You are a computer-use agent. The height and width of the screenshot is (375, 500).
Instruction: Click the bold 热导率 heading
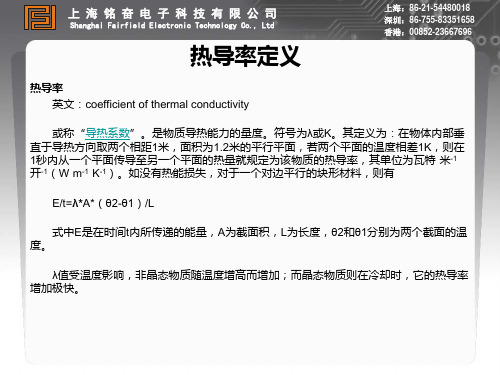(x=46, y=88)
